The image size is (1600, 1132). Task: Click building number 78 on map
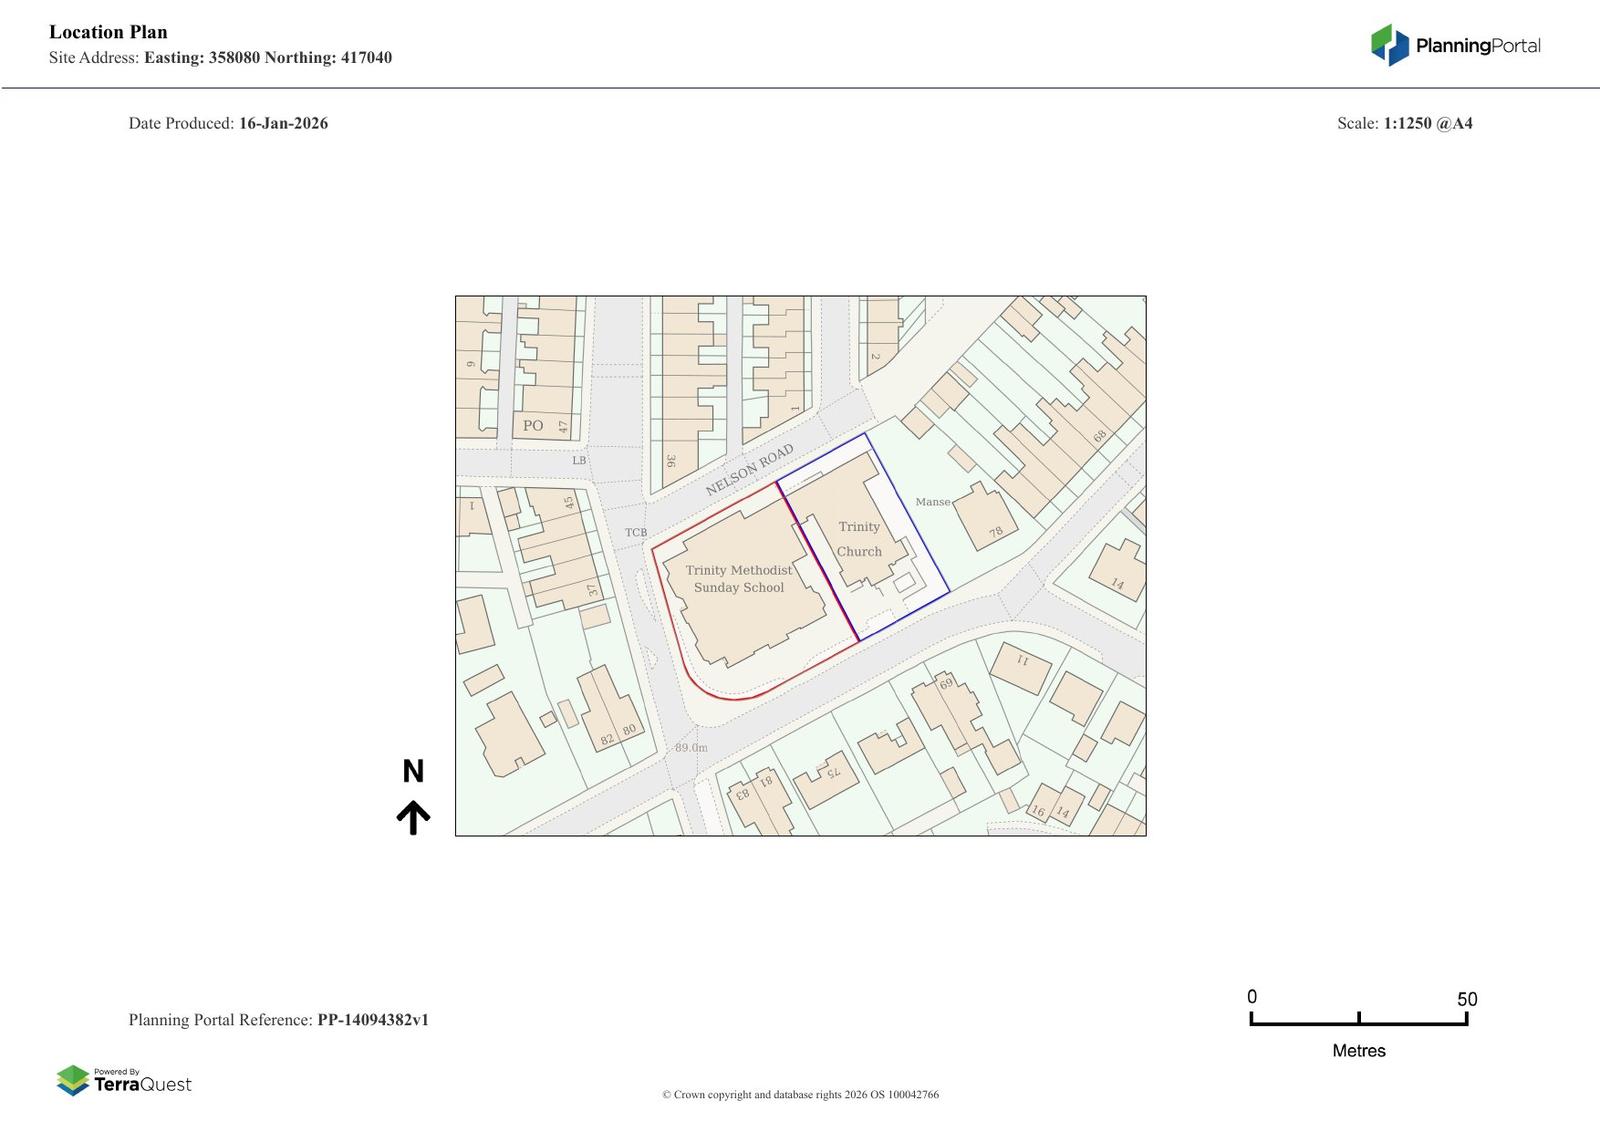(x=995, y=532)
